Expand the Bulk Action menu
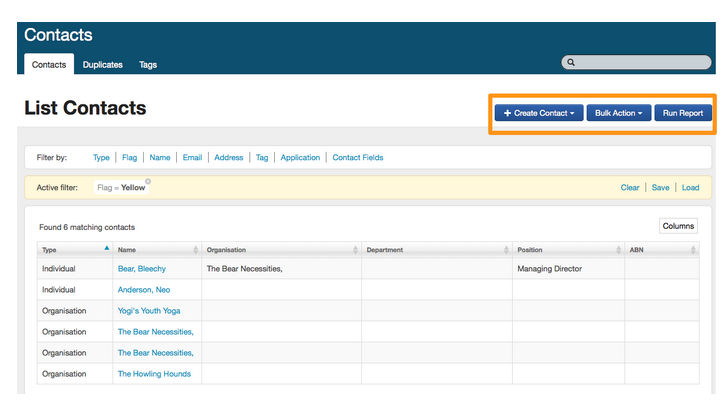This screenshot has width=722, height=402. tap(618, 113)
